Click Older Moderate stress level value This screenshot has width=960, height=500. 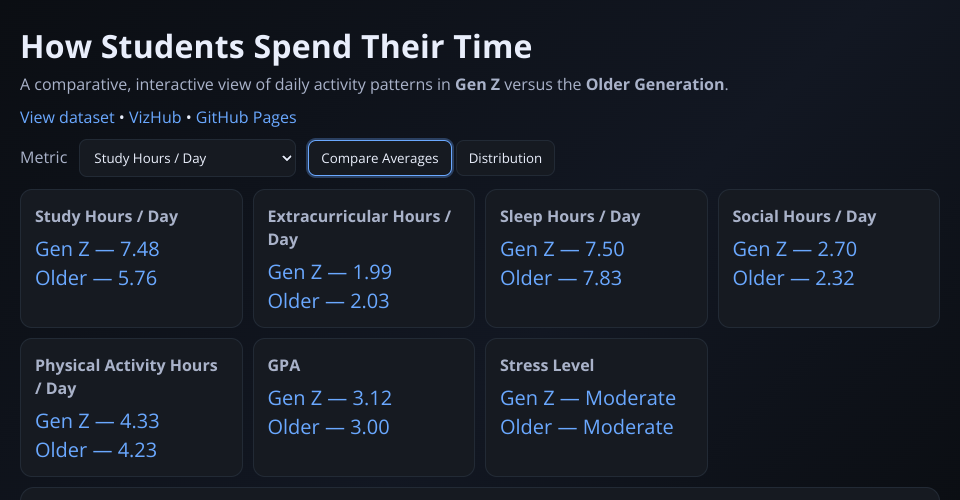[586, 427]
